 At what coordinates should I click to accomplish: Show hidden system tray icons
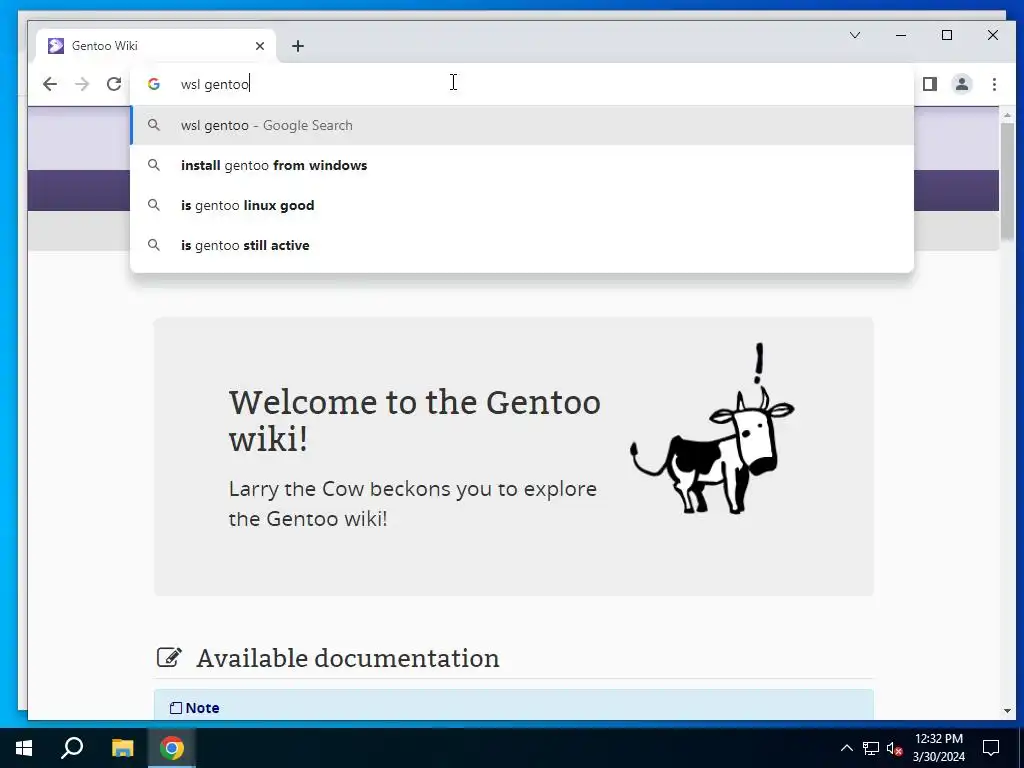tap(846, 748)
